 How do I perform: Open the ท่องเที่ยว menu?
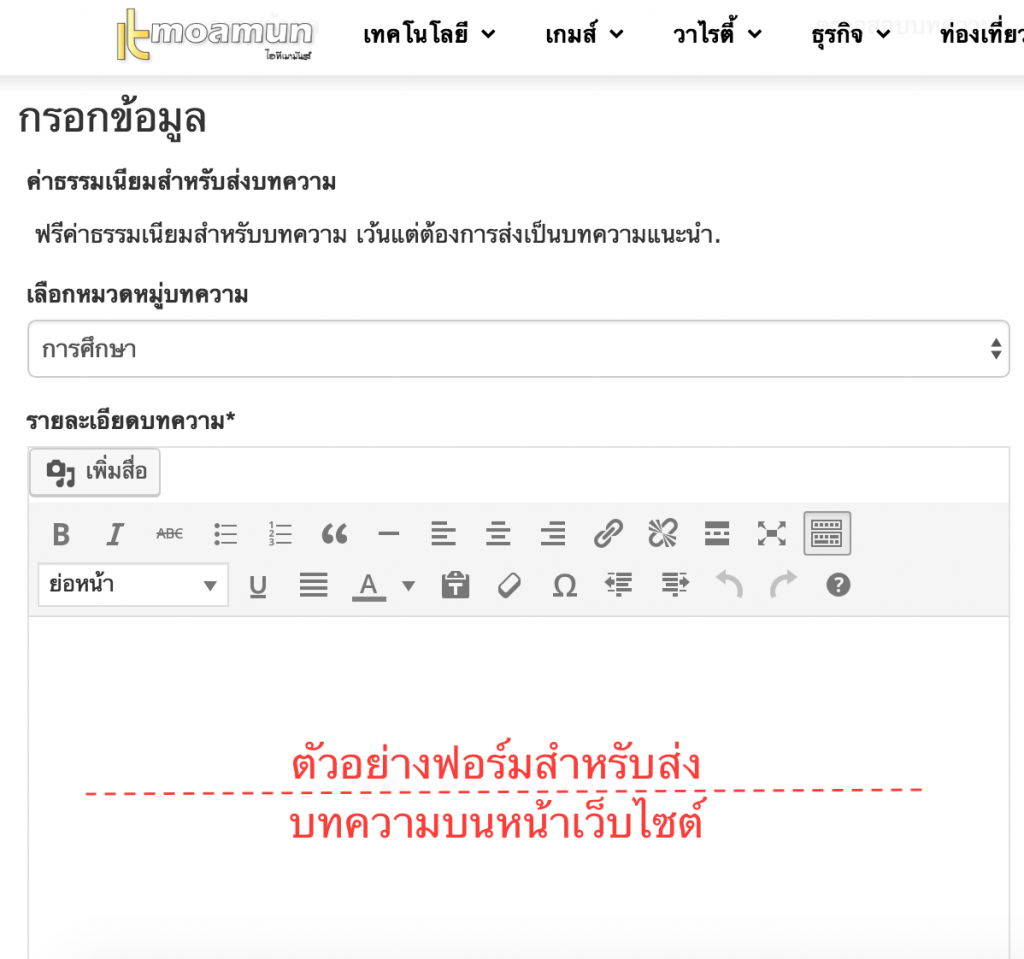pyautogui.click(x=982, y=34)
